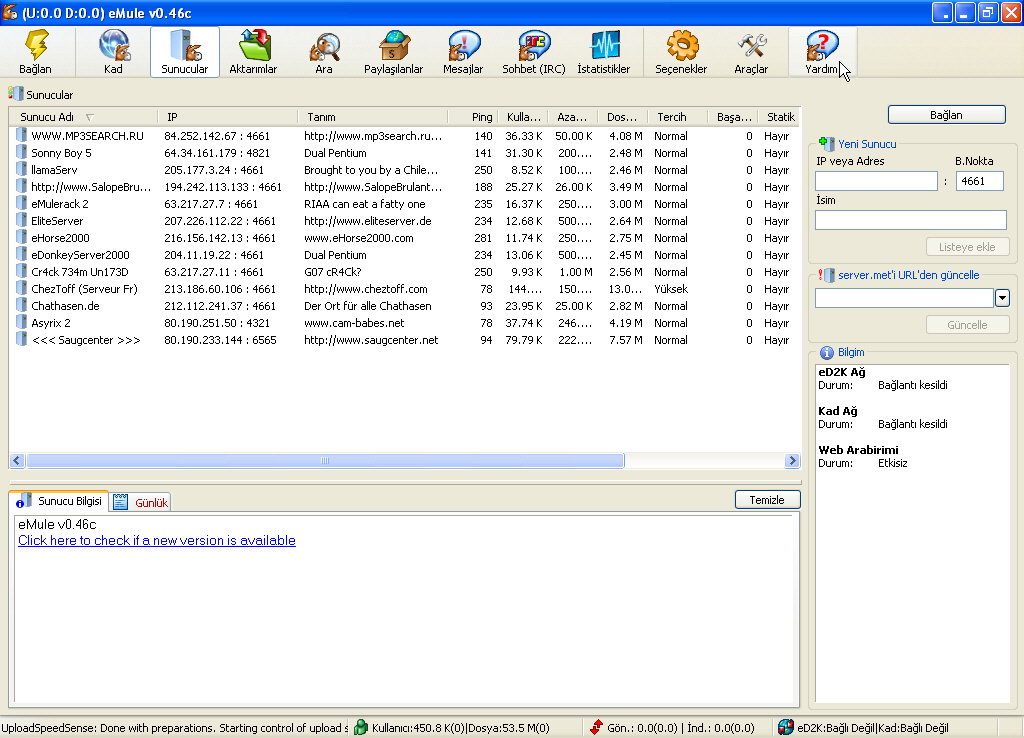Select the Sunucular toolbar icon
The image size is (1024, 738).
[x=185, y=46]
